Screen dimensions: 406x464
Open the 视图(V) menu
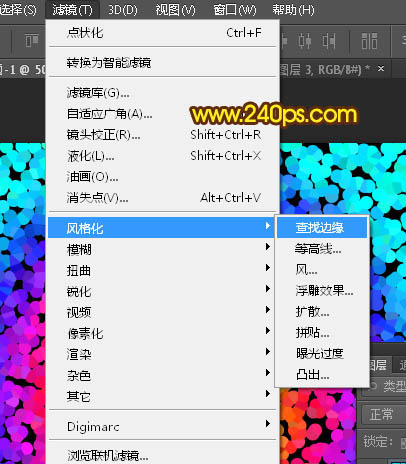pyautogui.click(x=175, y=10)
